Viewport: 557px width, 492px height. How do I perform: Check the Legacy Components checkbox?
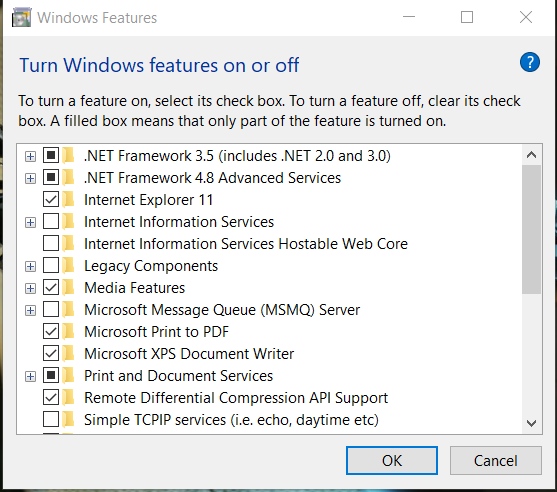[51, 265]
